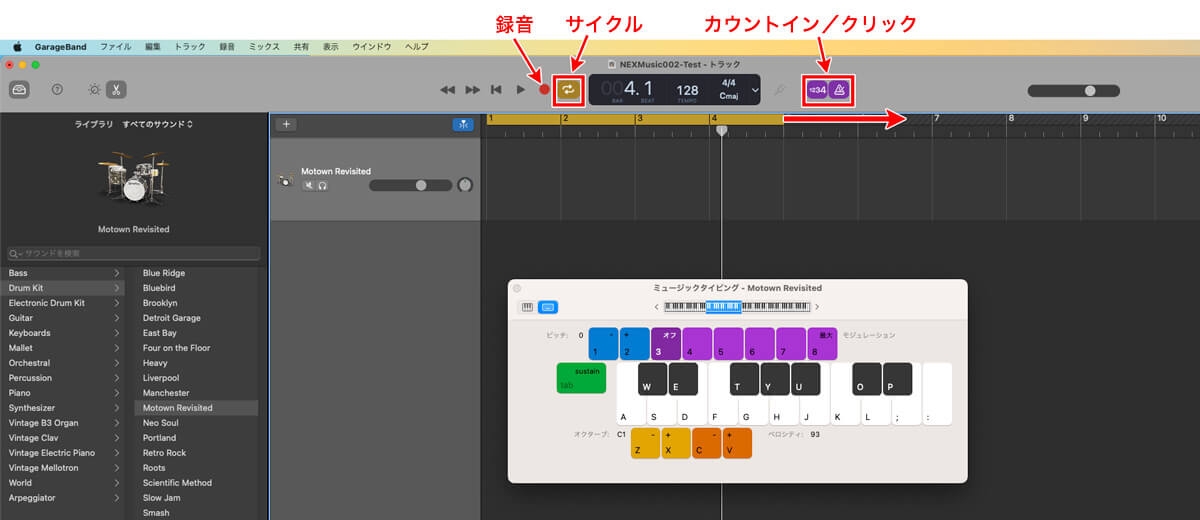Shift keyboard range left in Musical Typing
Viewport: 1200px width, 520px height.
click(x=656, y=307)
